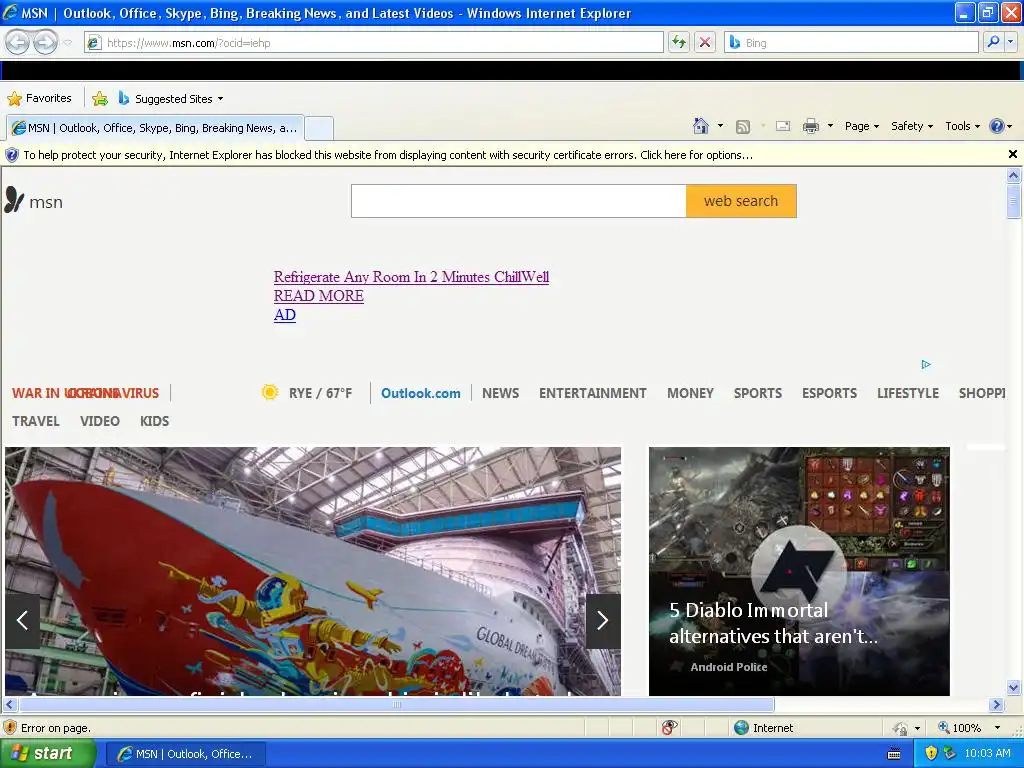Click the security shield tray icon
Image resolution: width=1024 pixels, height=768 pixels.
pyautogui.click(x=932, y=754)
